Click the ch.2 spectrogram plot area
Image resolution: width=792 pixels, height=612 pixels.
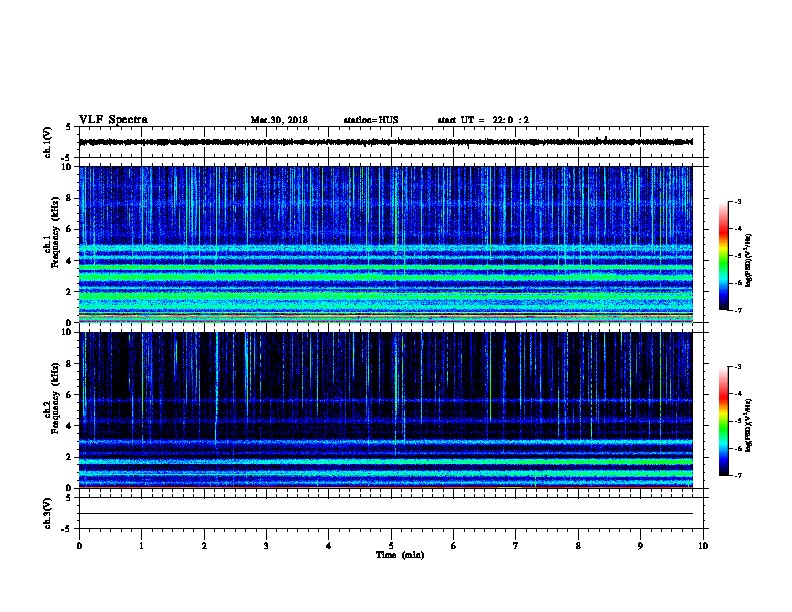386,410
